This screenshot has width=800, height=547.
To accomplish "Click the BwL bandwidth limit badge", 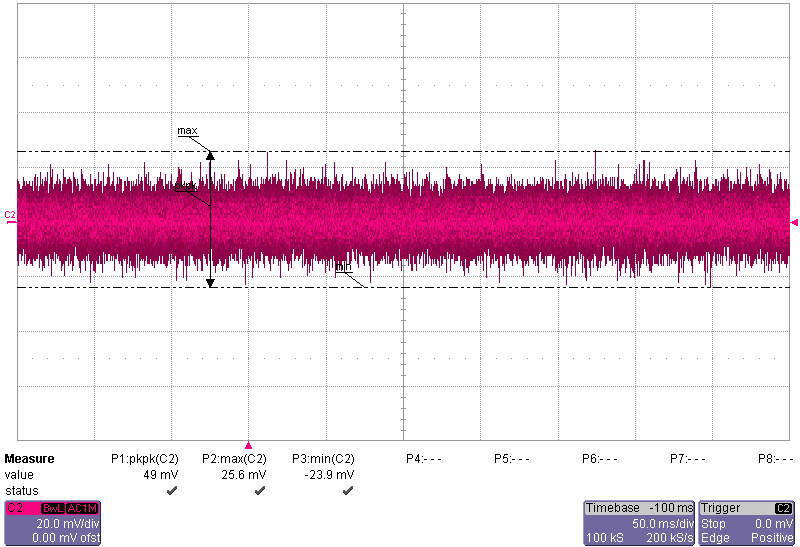I will tap(51, 508).
